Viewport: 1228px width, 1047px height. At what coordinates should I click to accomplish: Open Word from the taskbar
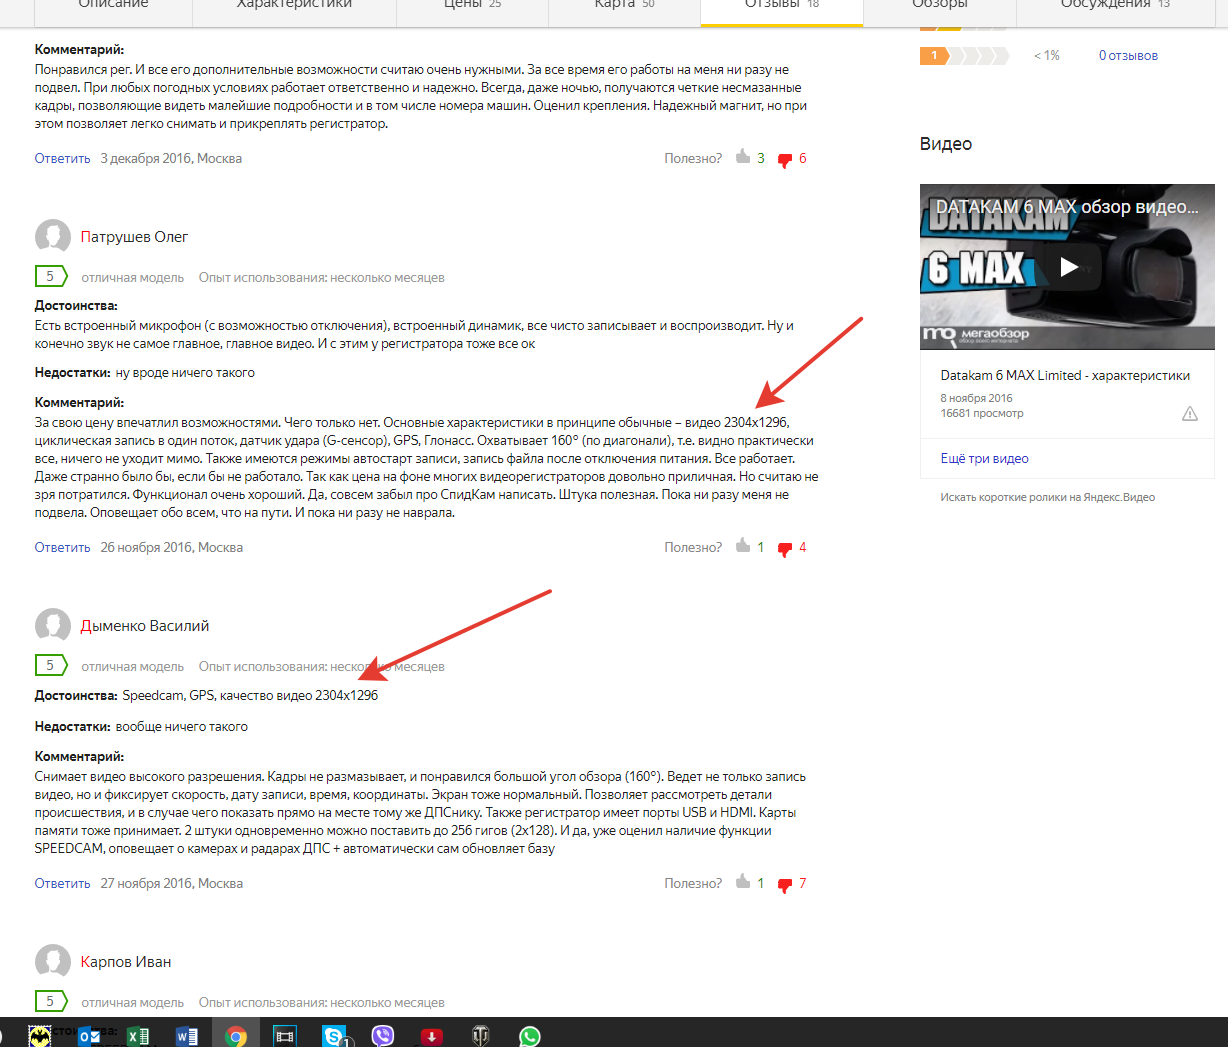[x=187, y=1036]
